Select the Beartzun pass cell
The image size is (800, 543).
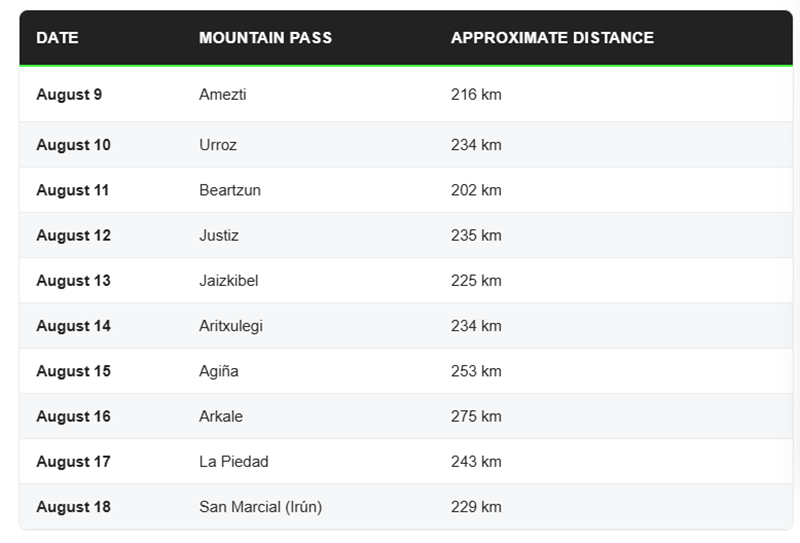coord(230,190)
